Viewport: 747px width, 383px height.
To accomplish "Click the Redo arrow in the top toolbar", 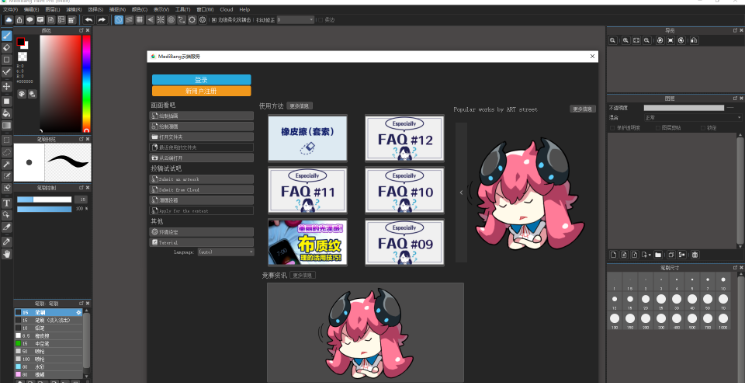I will (x=101, y=20).
